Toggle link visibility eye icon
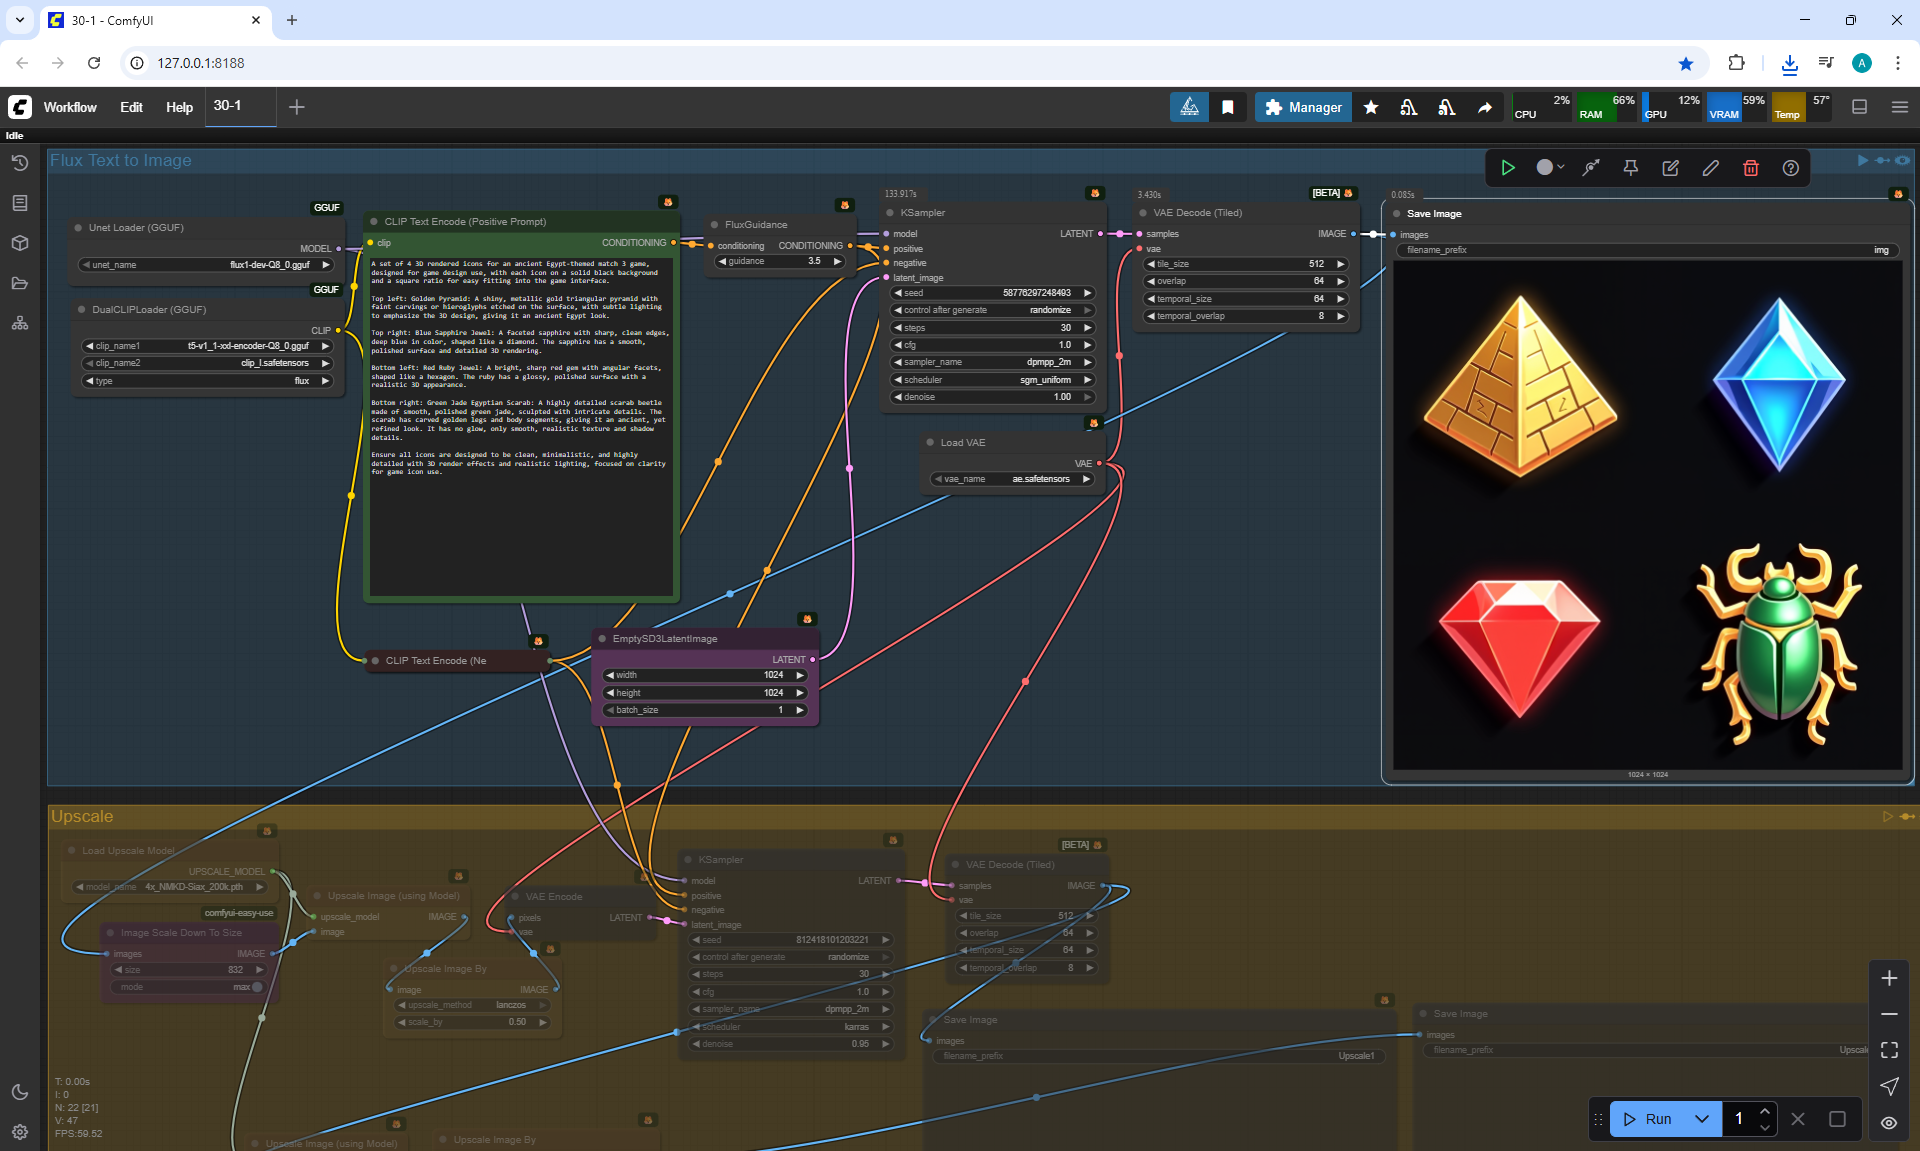The width and height of the screenshot is (1920, 1151). tap(1888, 1123)
